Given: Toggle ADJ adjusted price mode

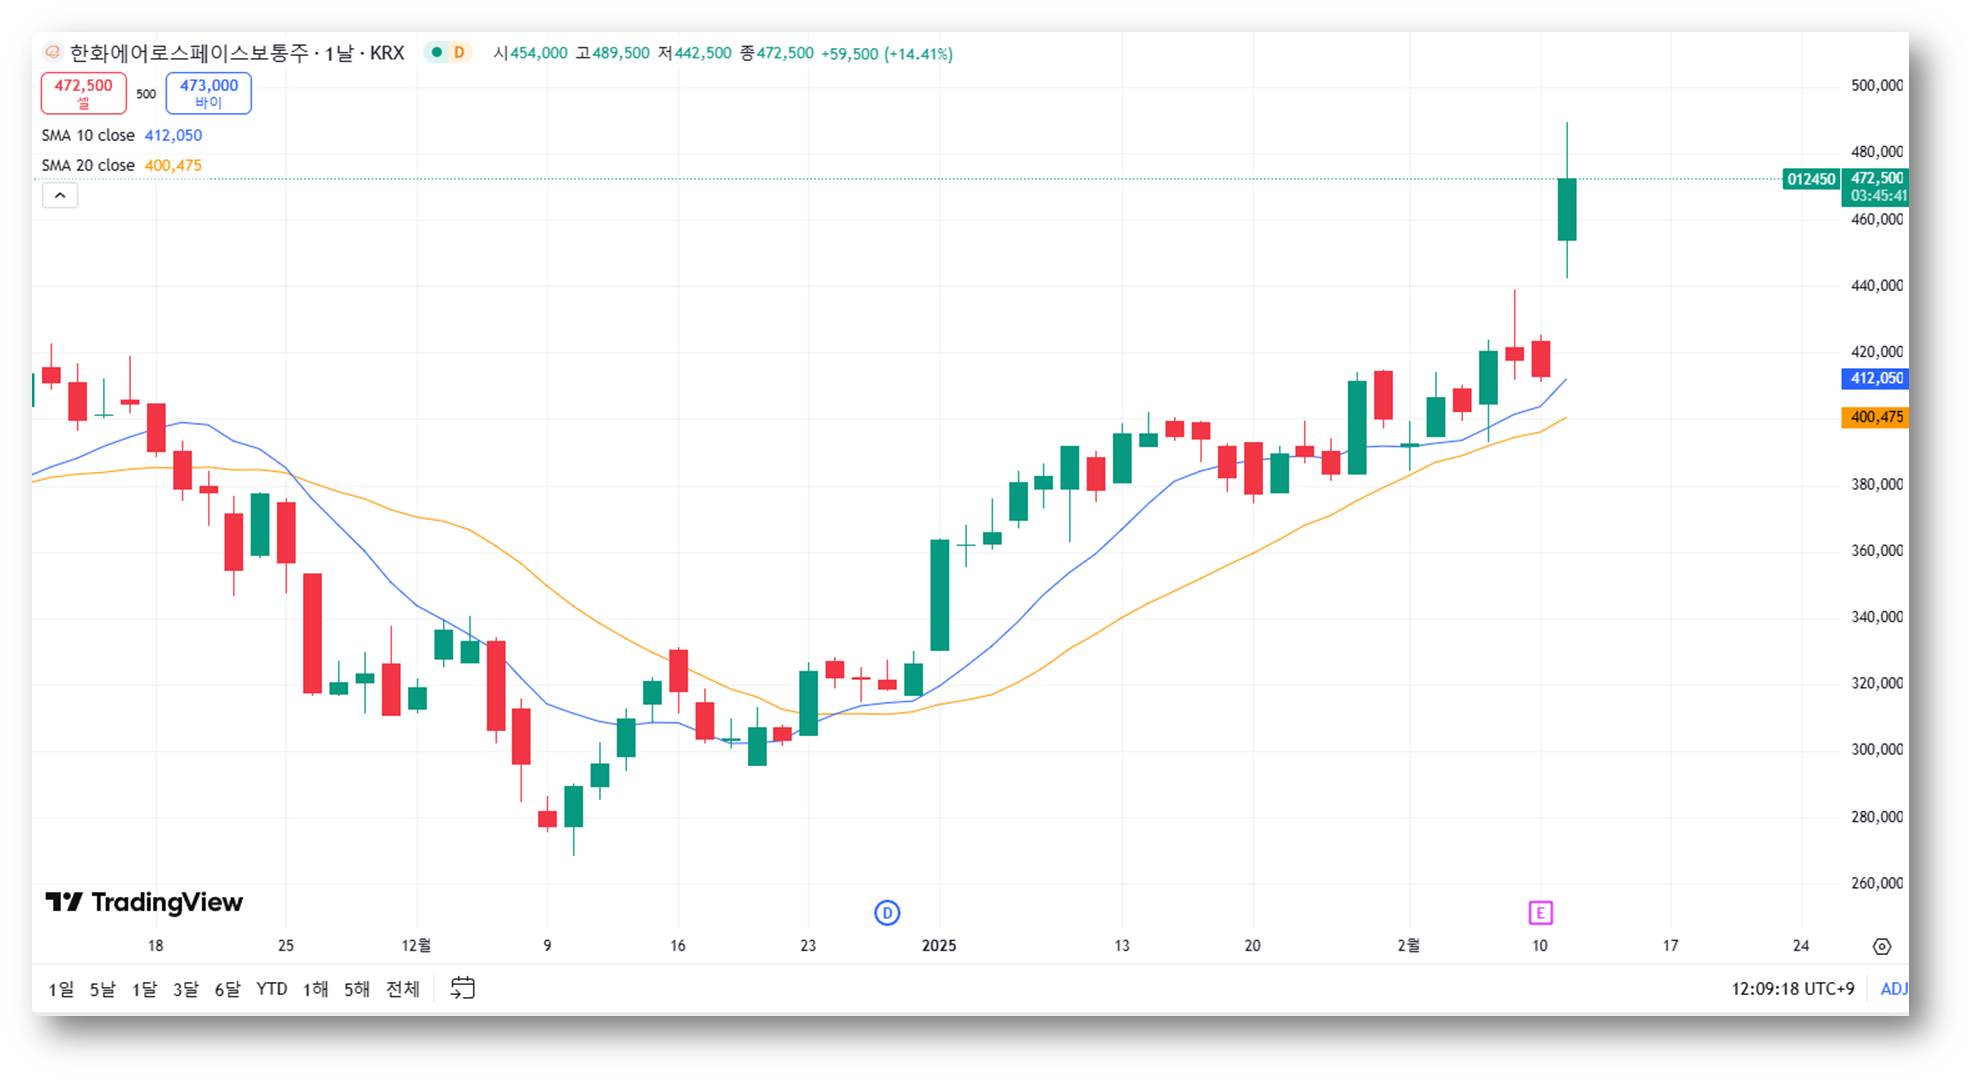Looking at the screenshot, I should point(1893,988).
